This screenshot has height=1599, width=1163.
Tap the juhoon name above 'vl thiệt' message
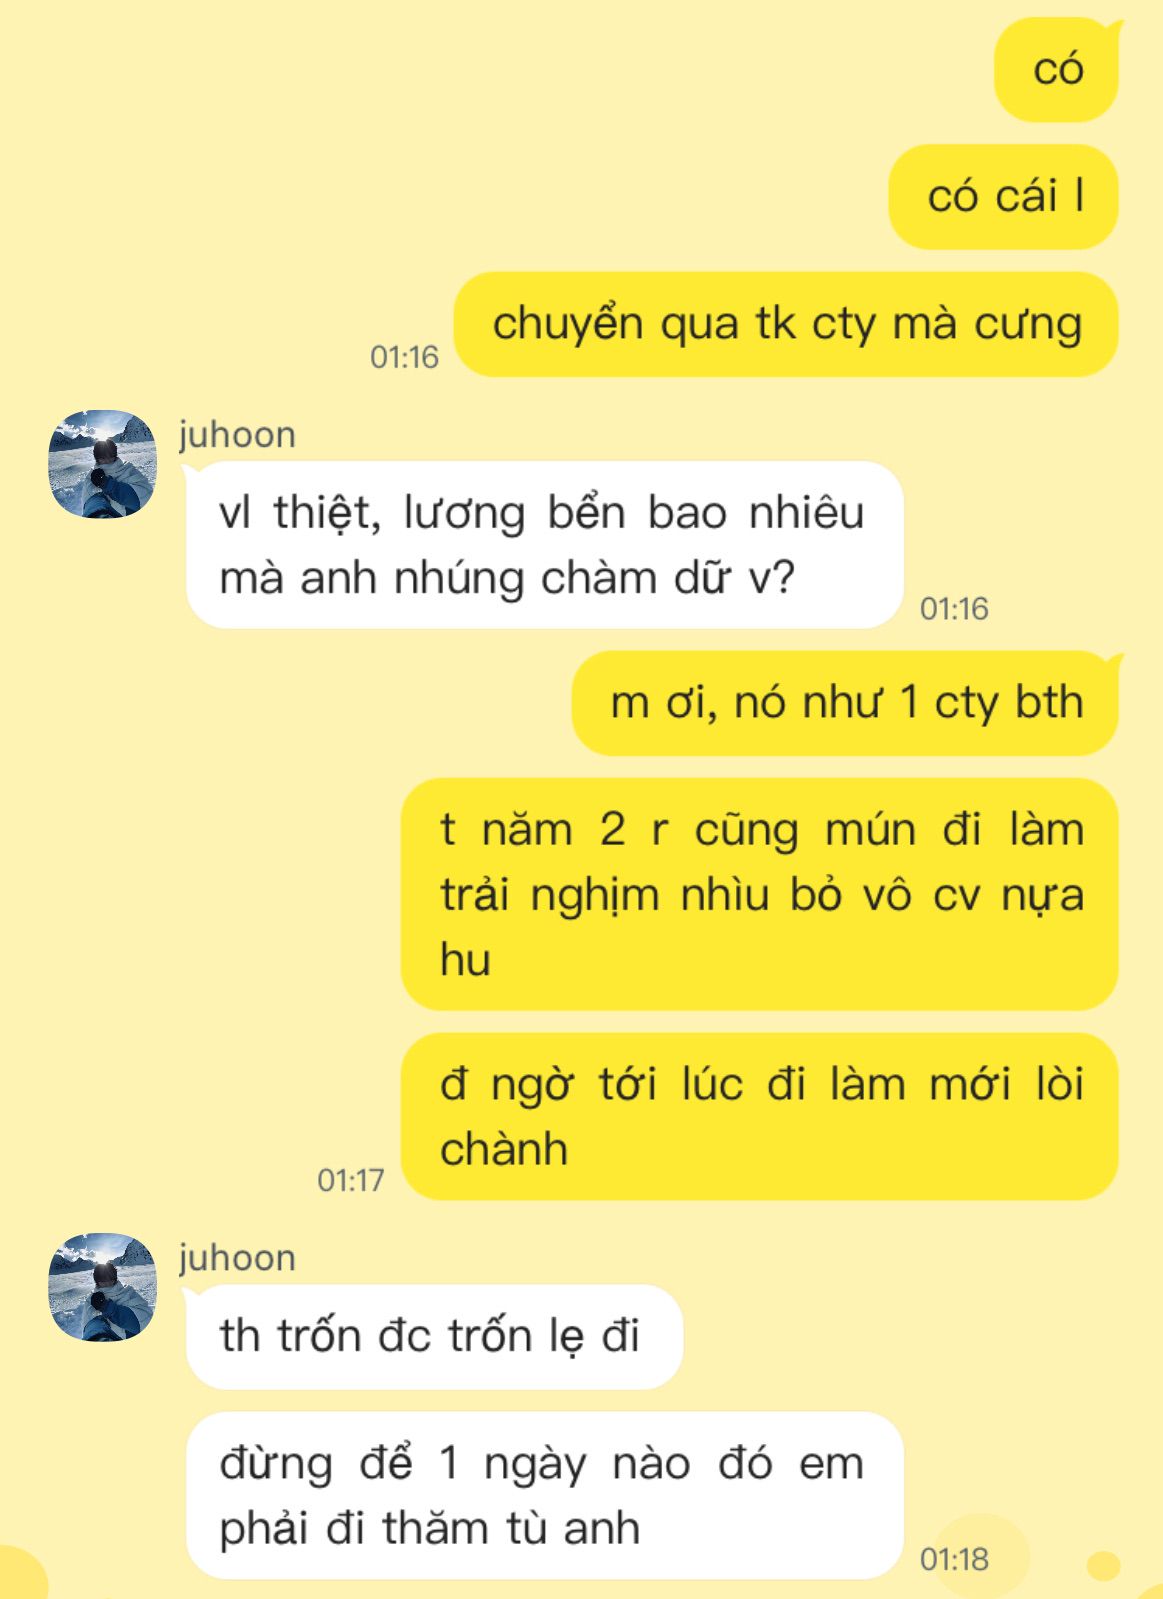point(237,435)
